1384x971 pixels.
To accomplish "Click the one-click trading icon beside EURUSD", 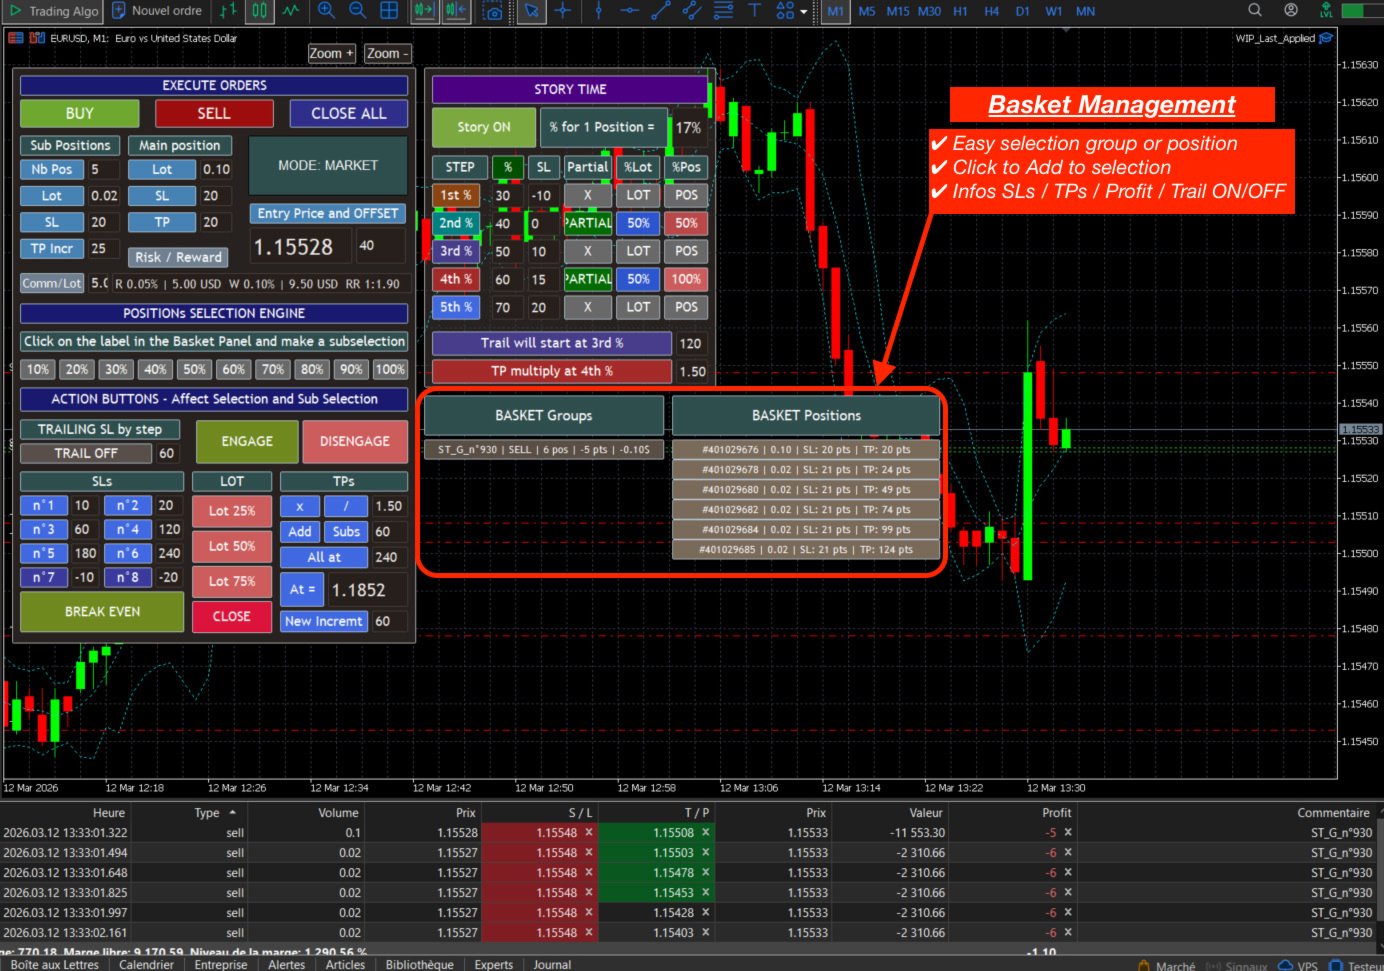I will [37, 38].
